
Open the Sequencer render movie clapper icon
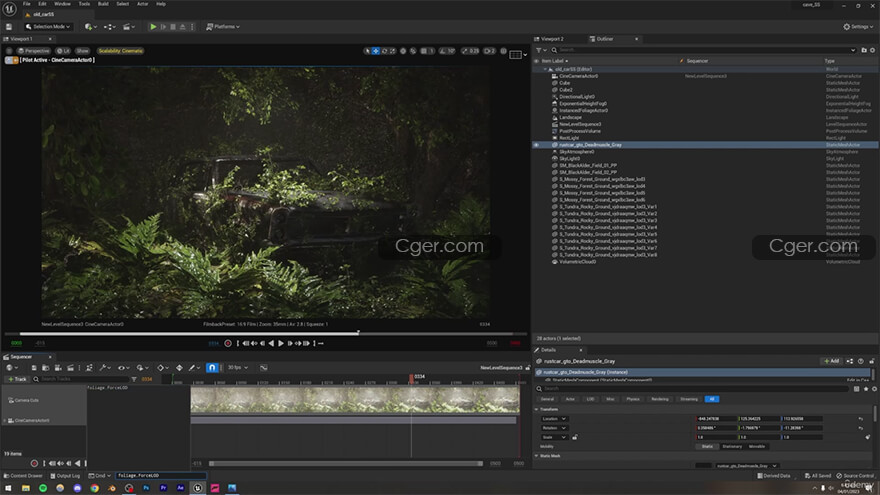click(x=70, y=368)
